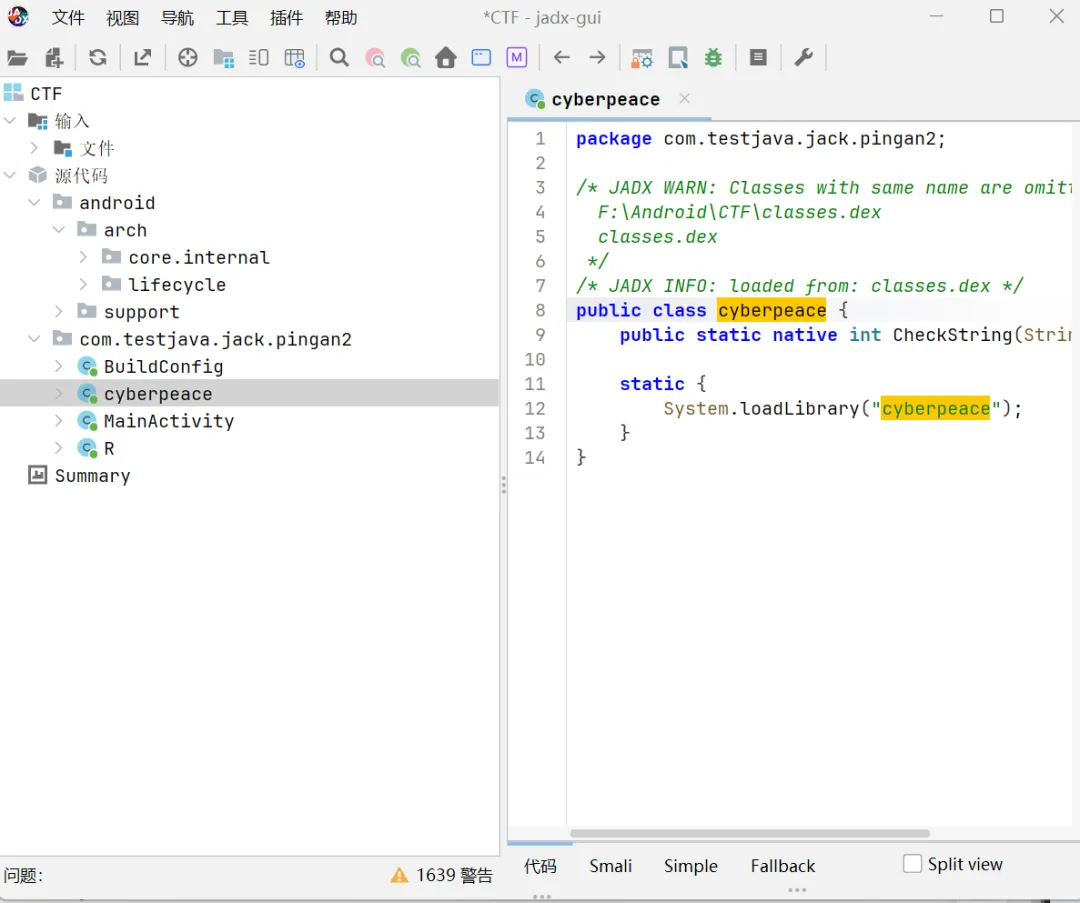Open text search magnifier icon
The height and width of the screenshot is (903, 1080).
[x=339, y=58]
